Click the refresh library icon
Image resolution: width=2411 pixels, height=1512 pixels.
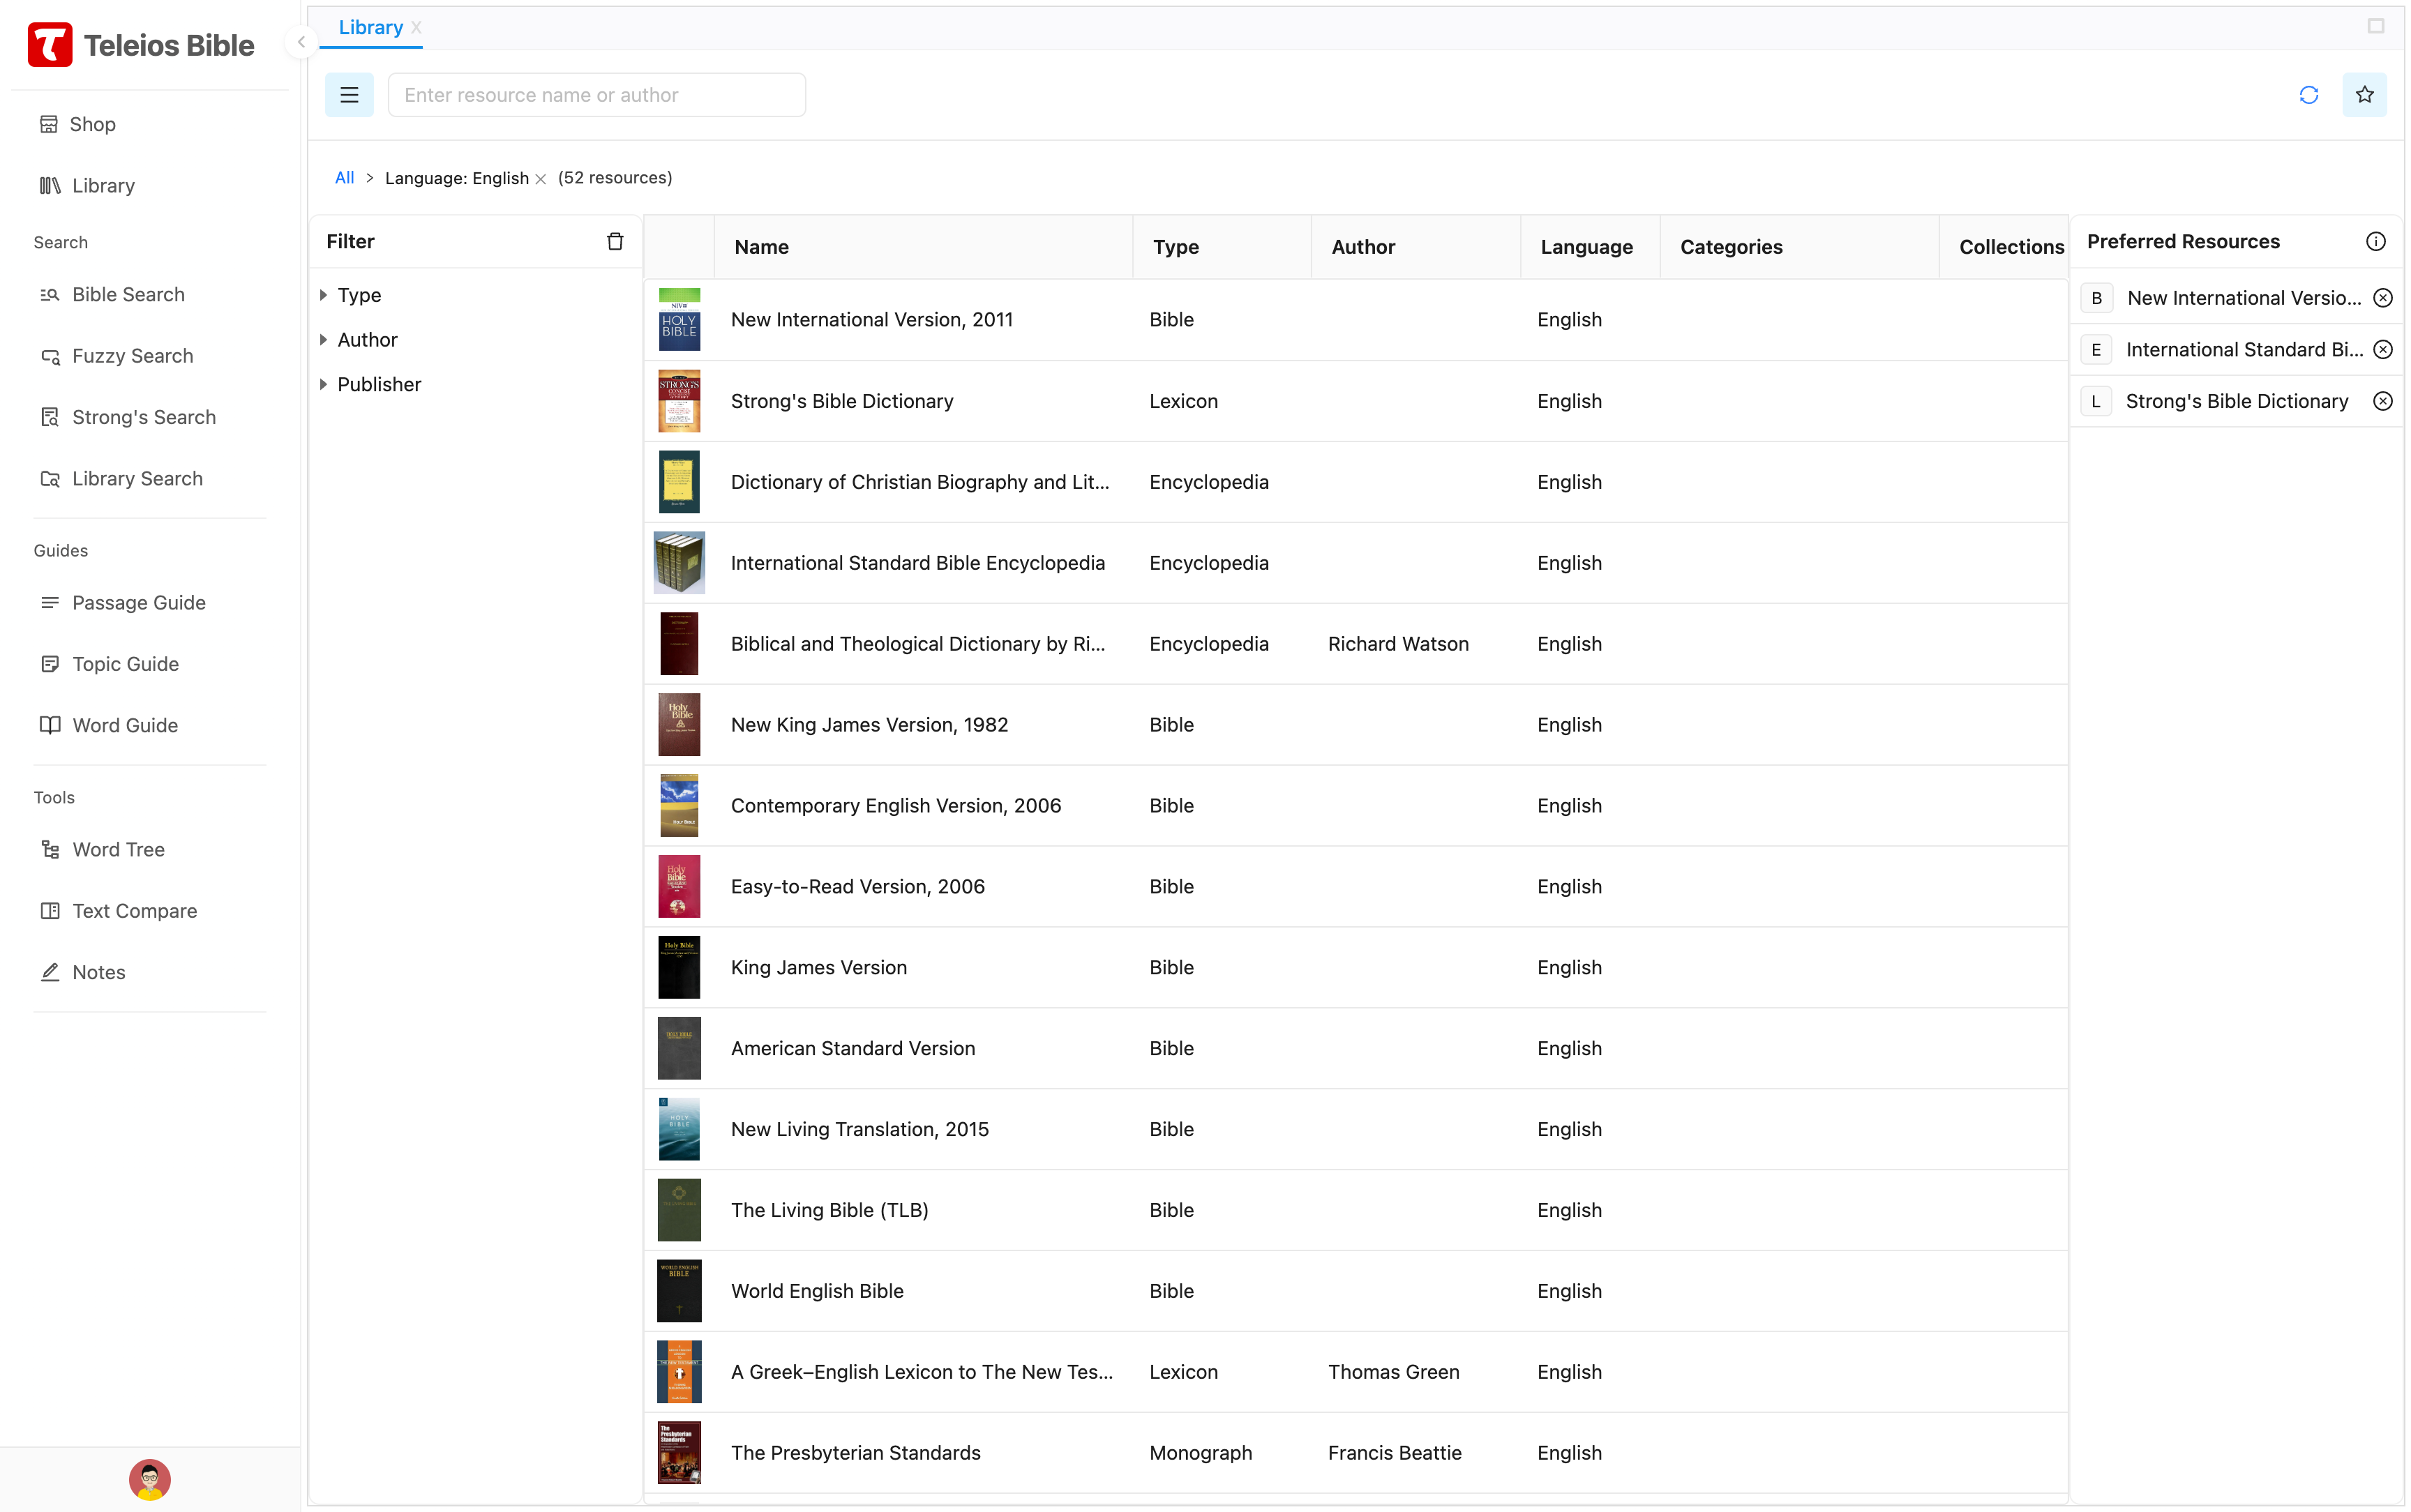(x=2308, y=95)
